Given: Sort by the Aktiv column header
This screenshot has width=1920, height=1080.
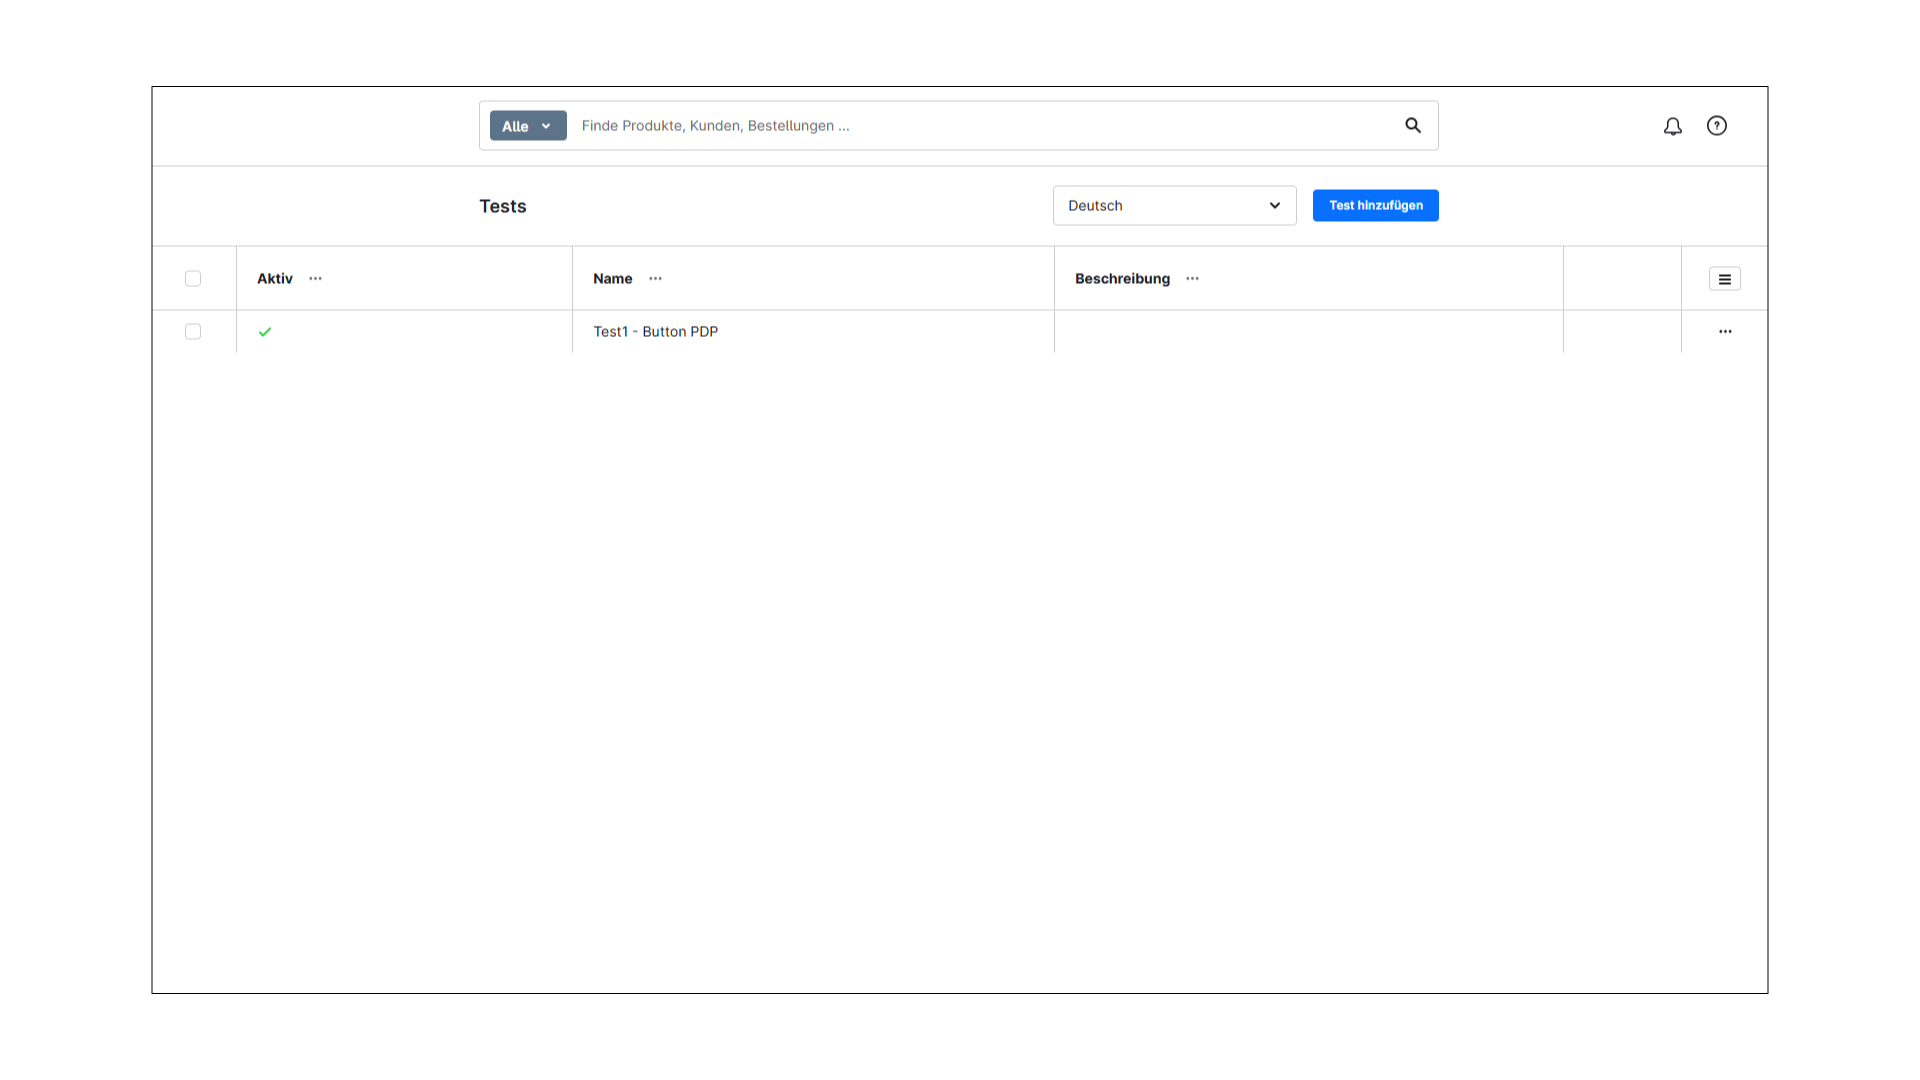Looking at the screenshot, I should click(274, 278).
